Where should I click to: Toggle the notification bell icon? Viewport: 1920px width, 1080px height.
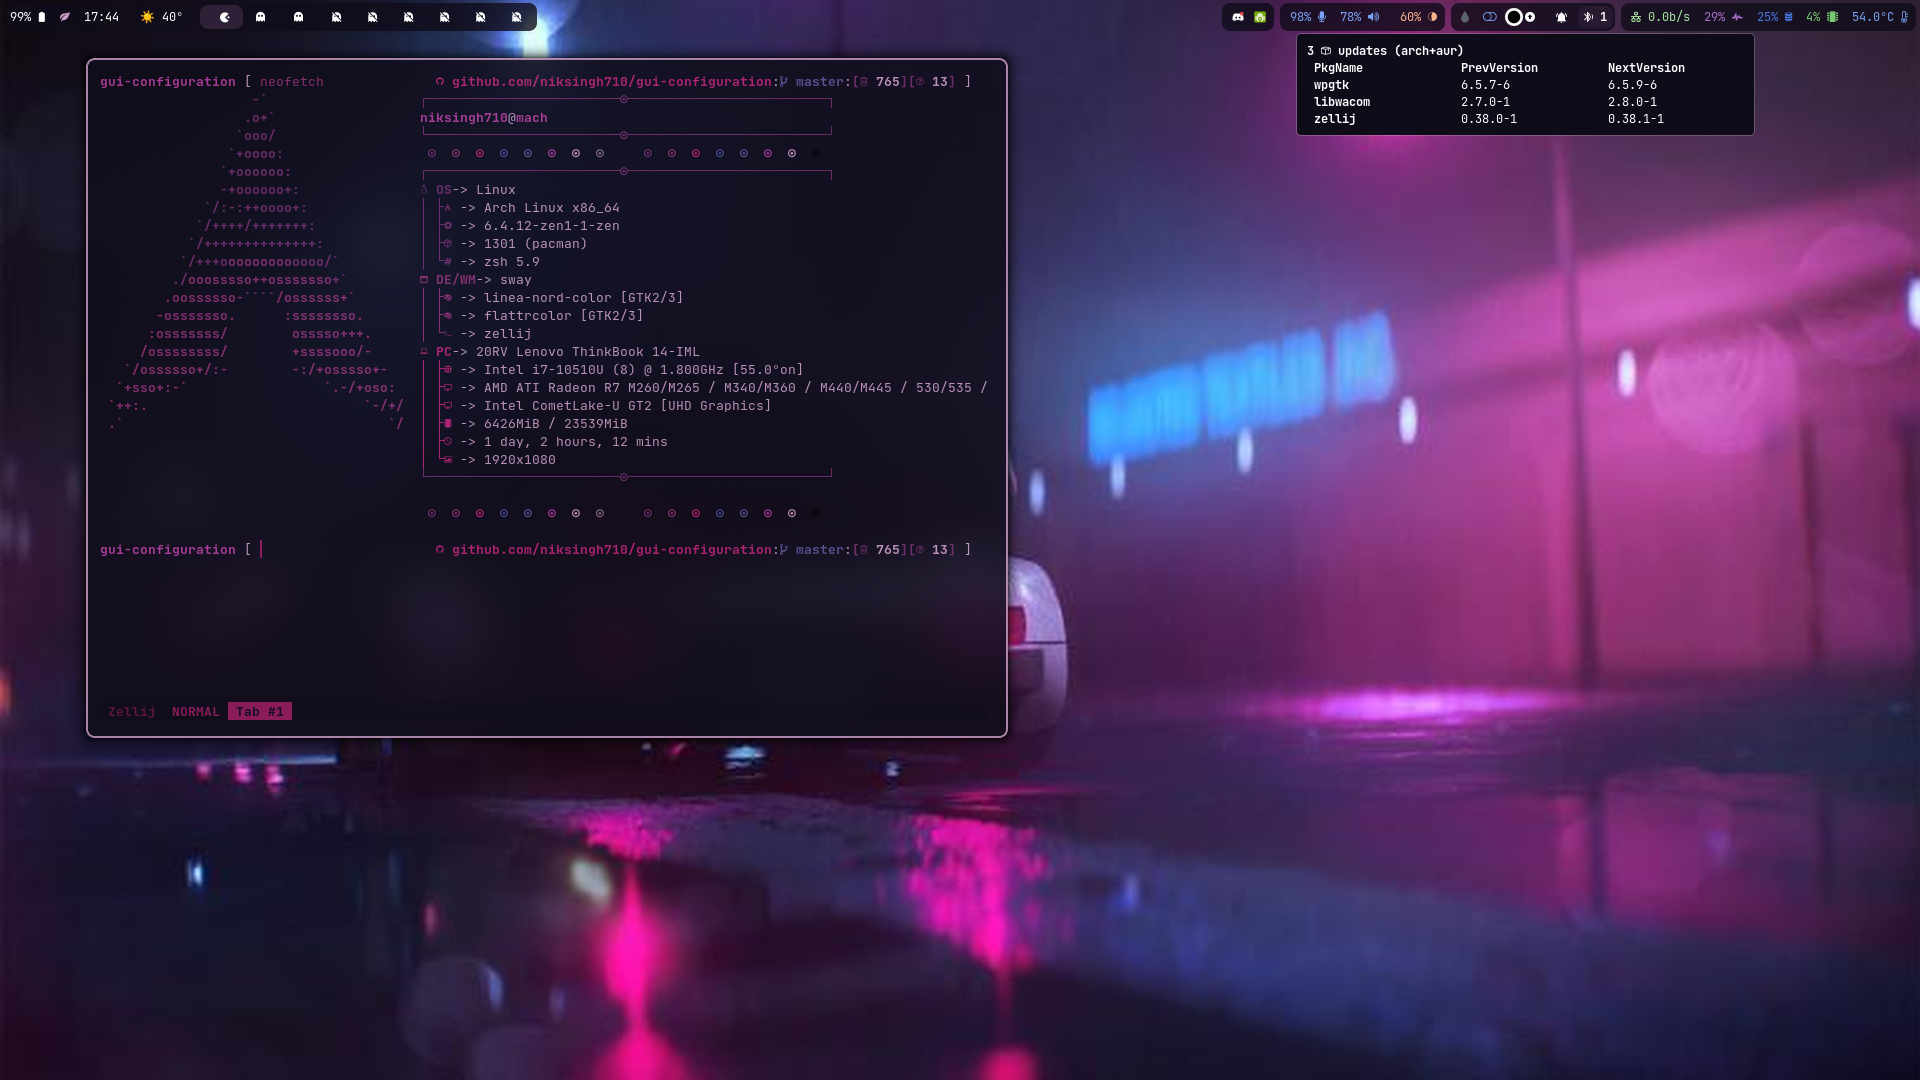pyautogui.click(x=1561, y=17)
